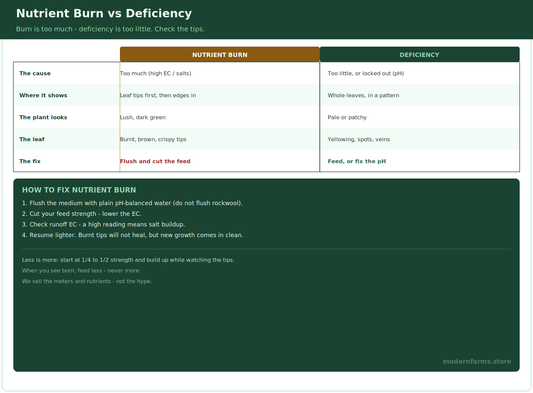Select the 'The fix' row label

30,161
